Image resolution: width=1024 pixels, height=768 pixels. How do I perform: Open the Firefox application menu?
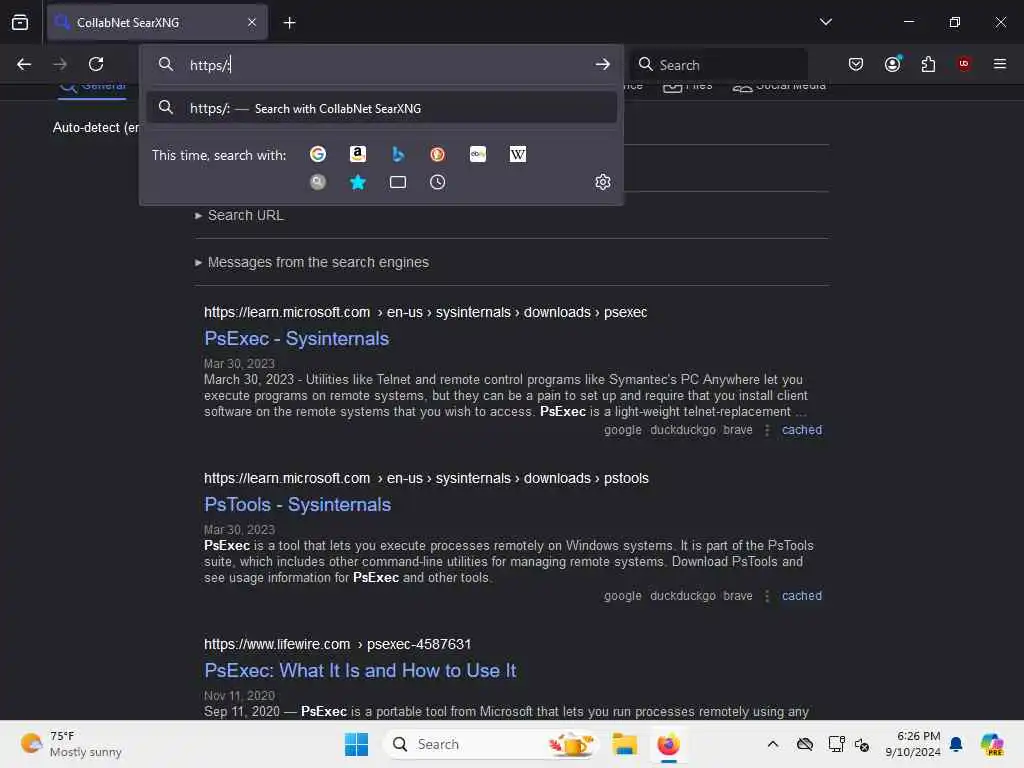coord(1000,64)
